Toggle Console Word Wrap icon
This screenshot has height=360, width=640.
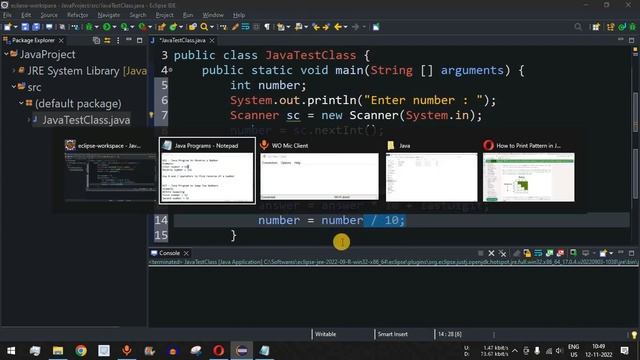pos(538,253)
